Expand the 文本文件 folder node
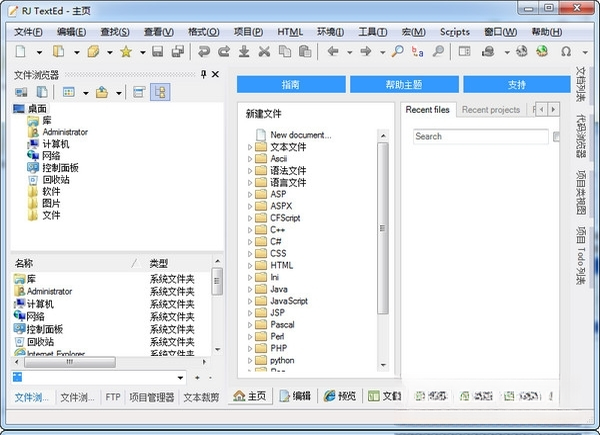The width and height of the screenshot is (600, 435). [x=250, y=147]
